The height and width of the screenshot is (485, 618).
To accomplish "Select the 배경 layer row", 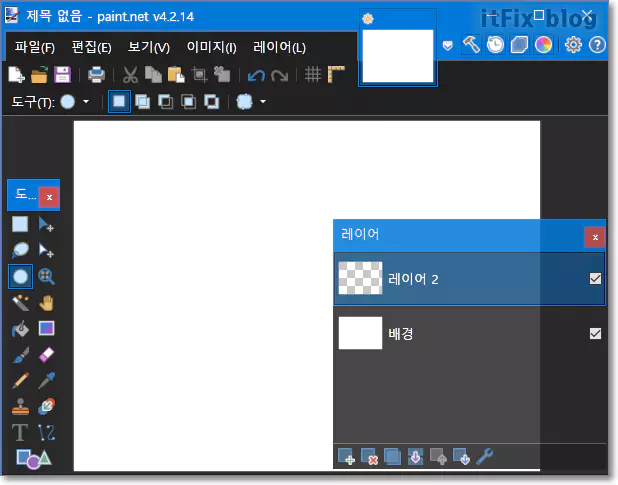I will pyautogui.click(x=469, y=333).
